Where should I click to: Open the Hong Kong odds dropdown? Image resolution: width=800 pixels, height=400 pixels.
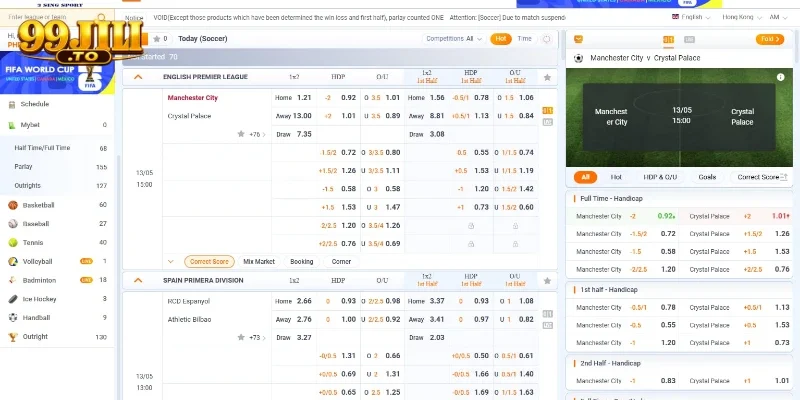pyautogui.click(x=742, y=17)
